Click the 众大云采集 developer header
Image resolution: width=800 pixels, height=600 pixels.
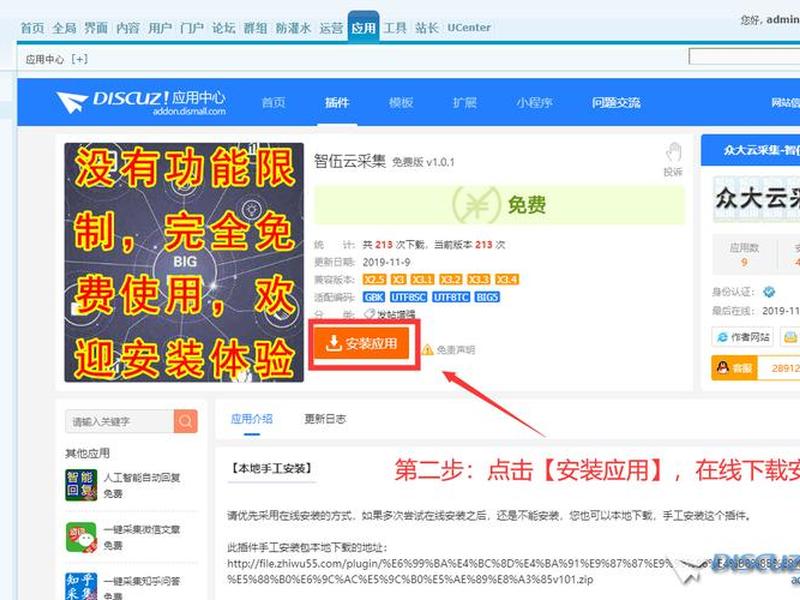751,150
